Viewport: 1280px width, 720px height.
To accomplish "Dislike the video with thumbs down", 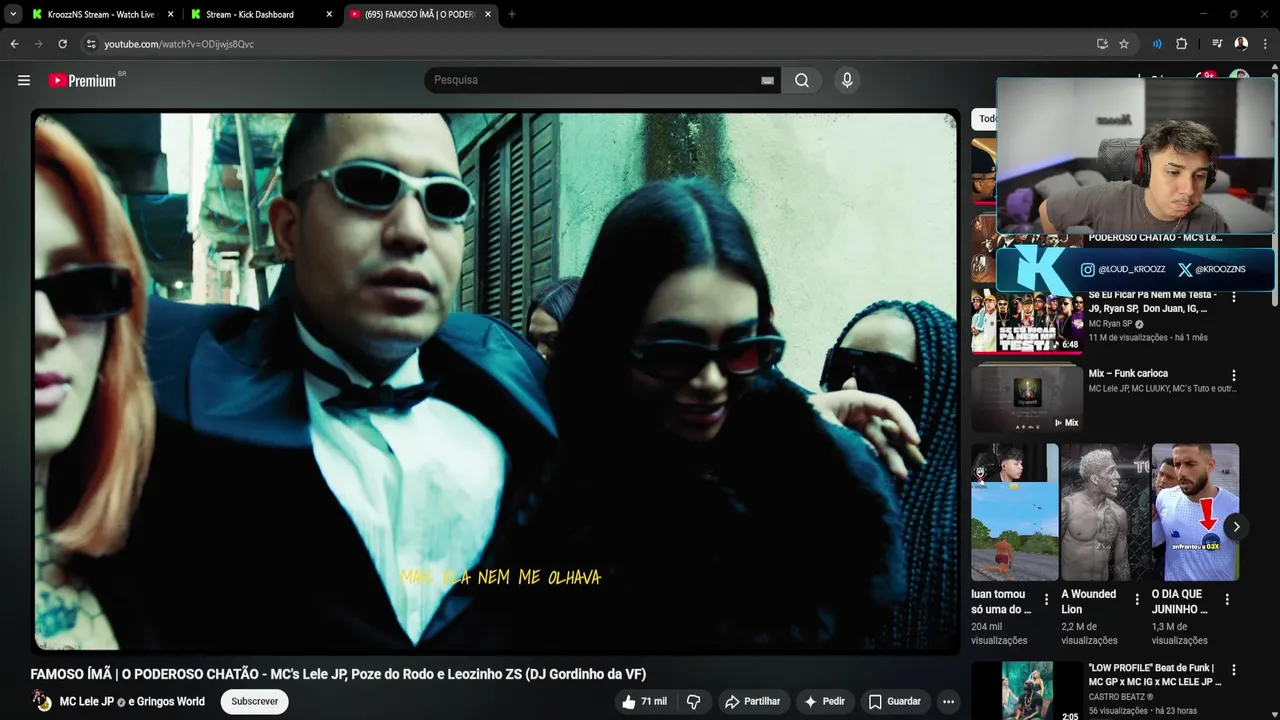I will [x=693, y=702].
